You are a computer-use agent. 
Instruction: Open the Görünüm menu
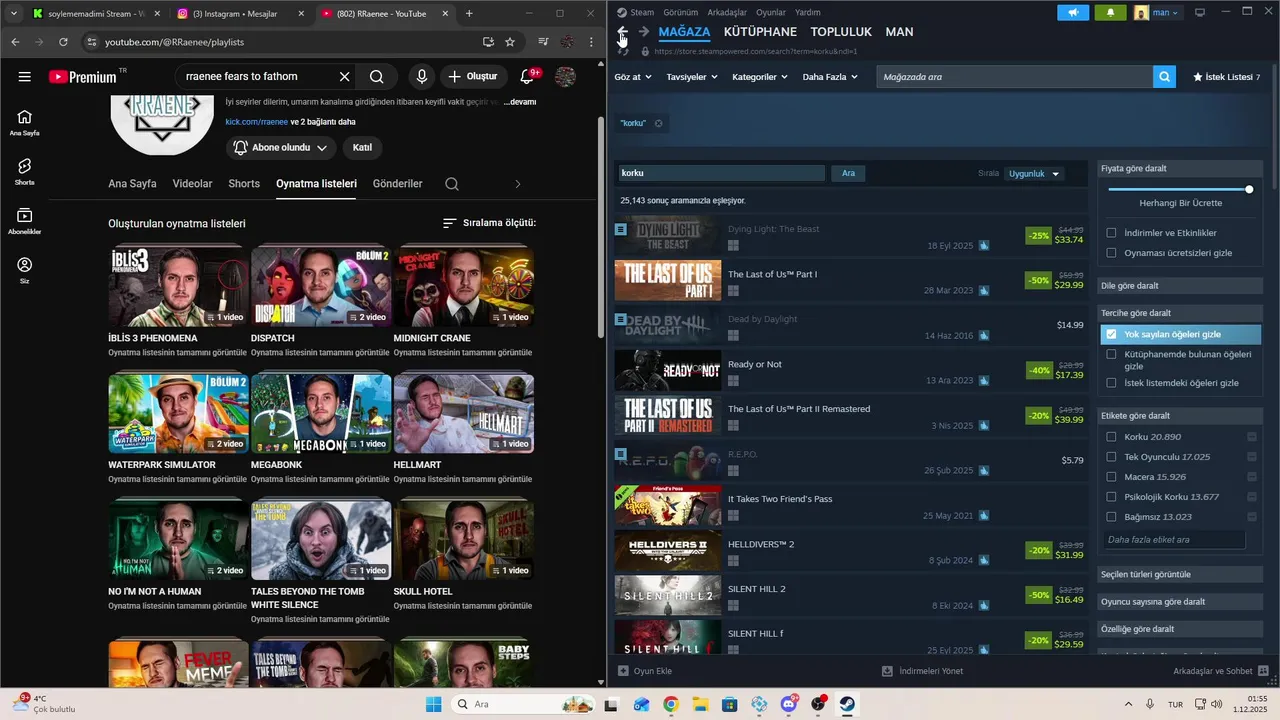pos(680,12)
